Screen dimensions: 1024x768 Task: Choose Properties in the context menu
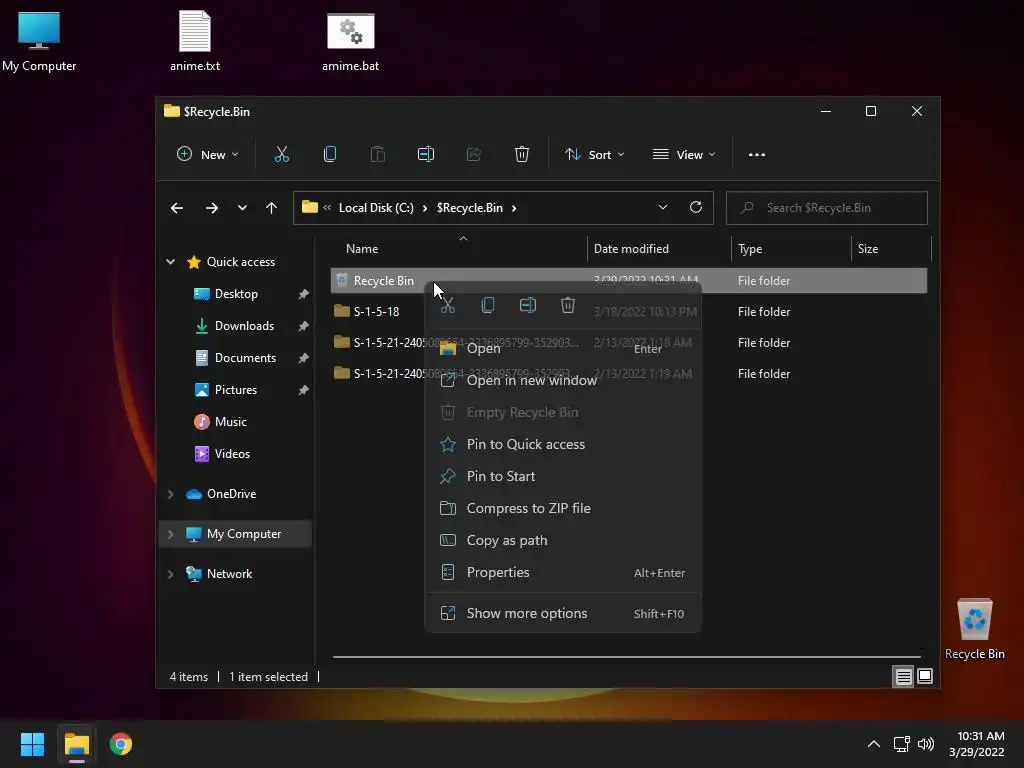tap(563, 573)
